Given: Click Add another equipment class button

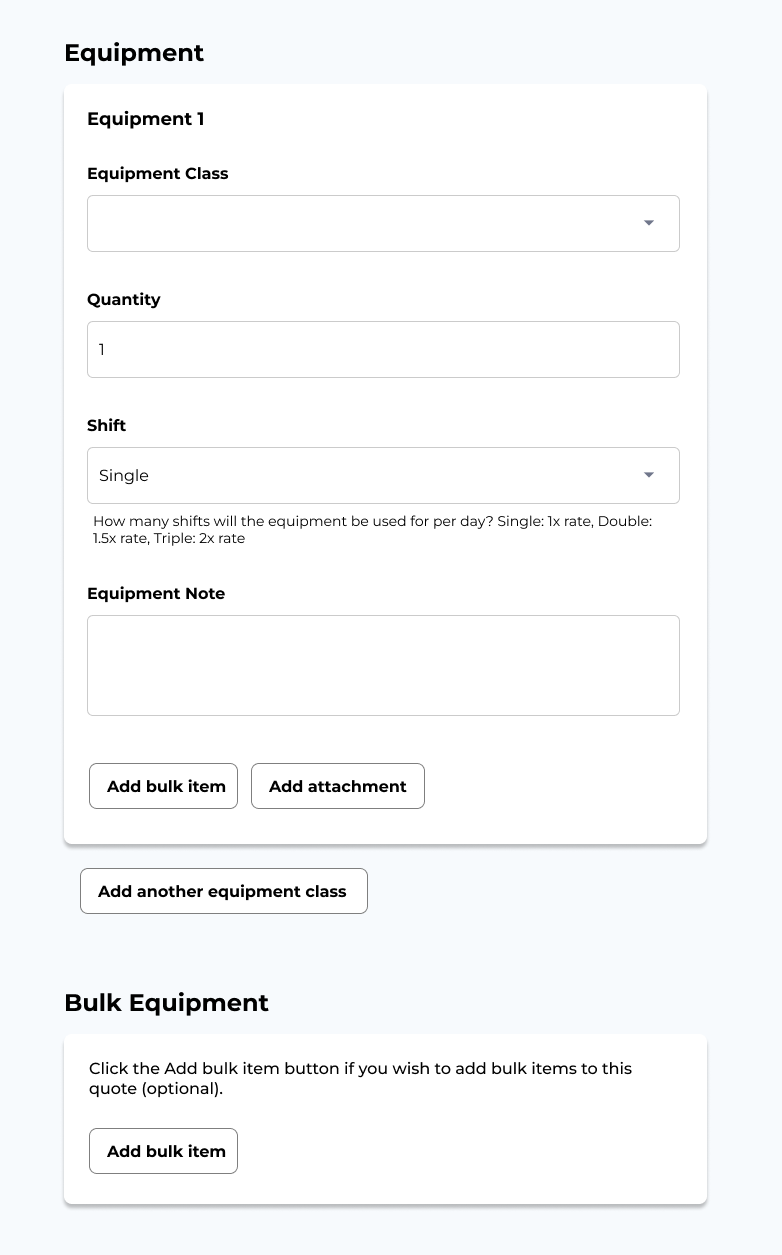Looking at the screenshot, I should point(224,891).
